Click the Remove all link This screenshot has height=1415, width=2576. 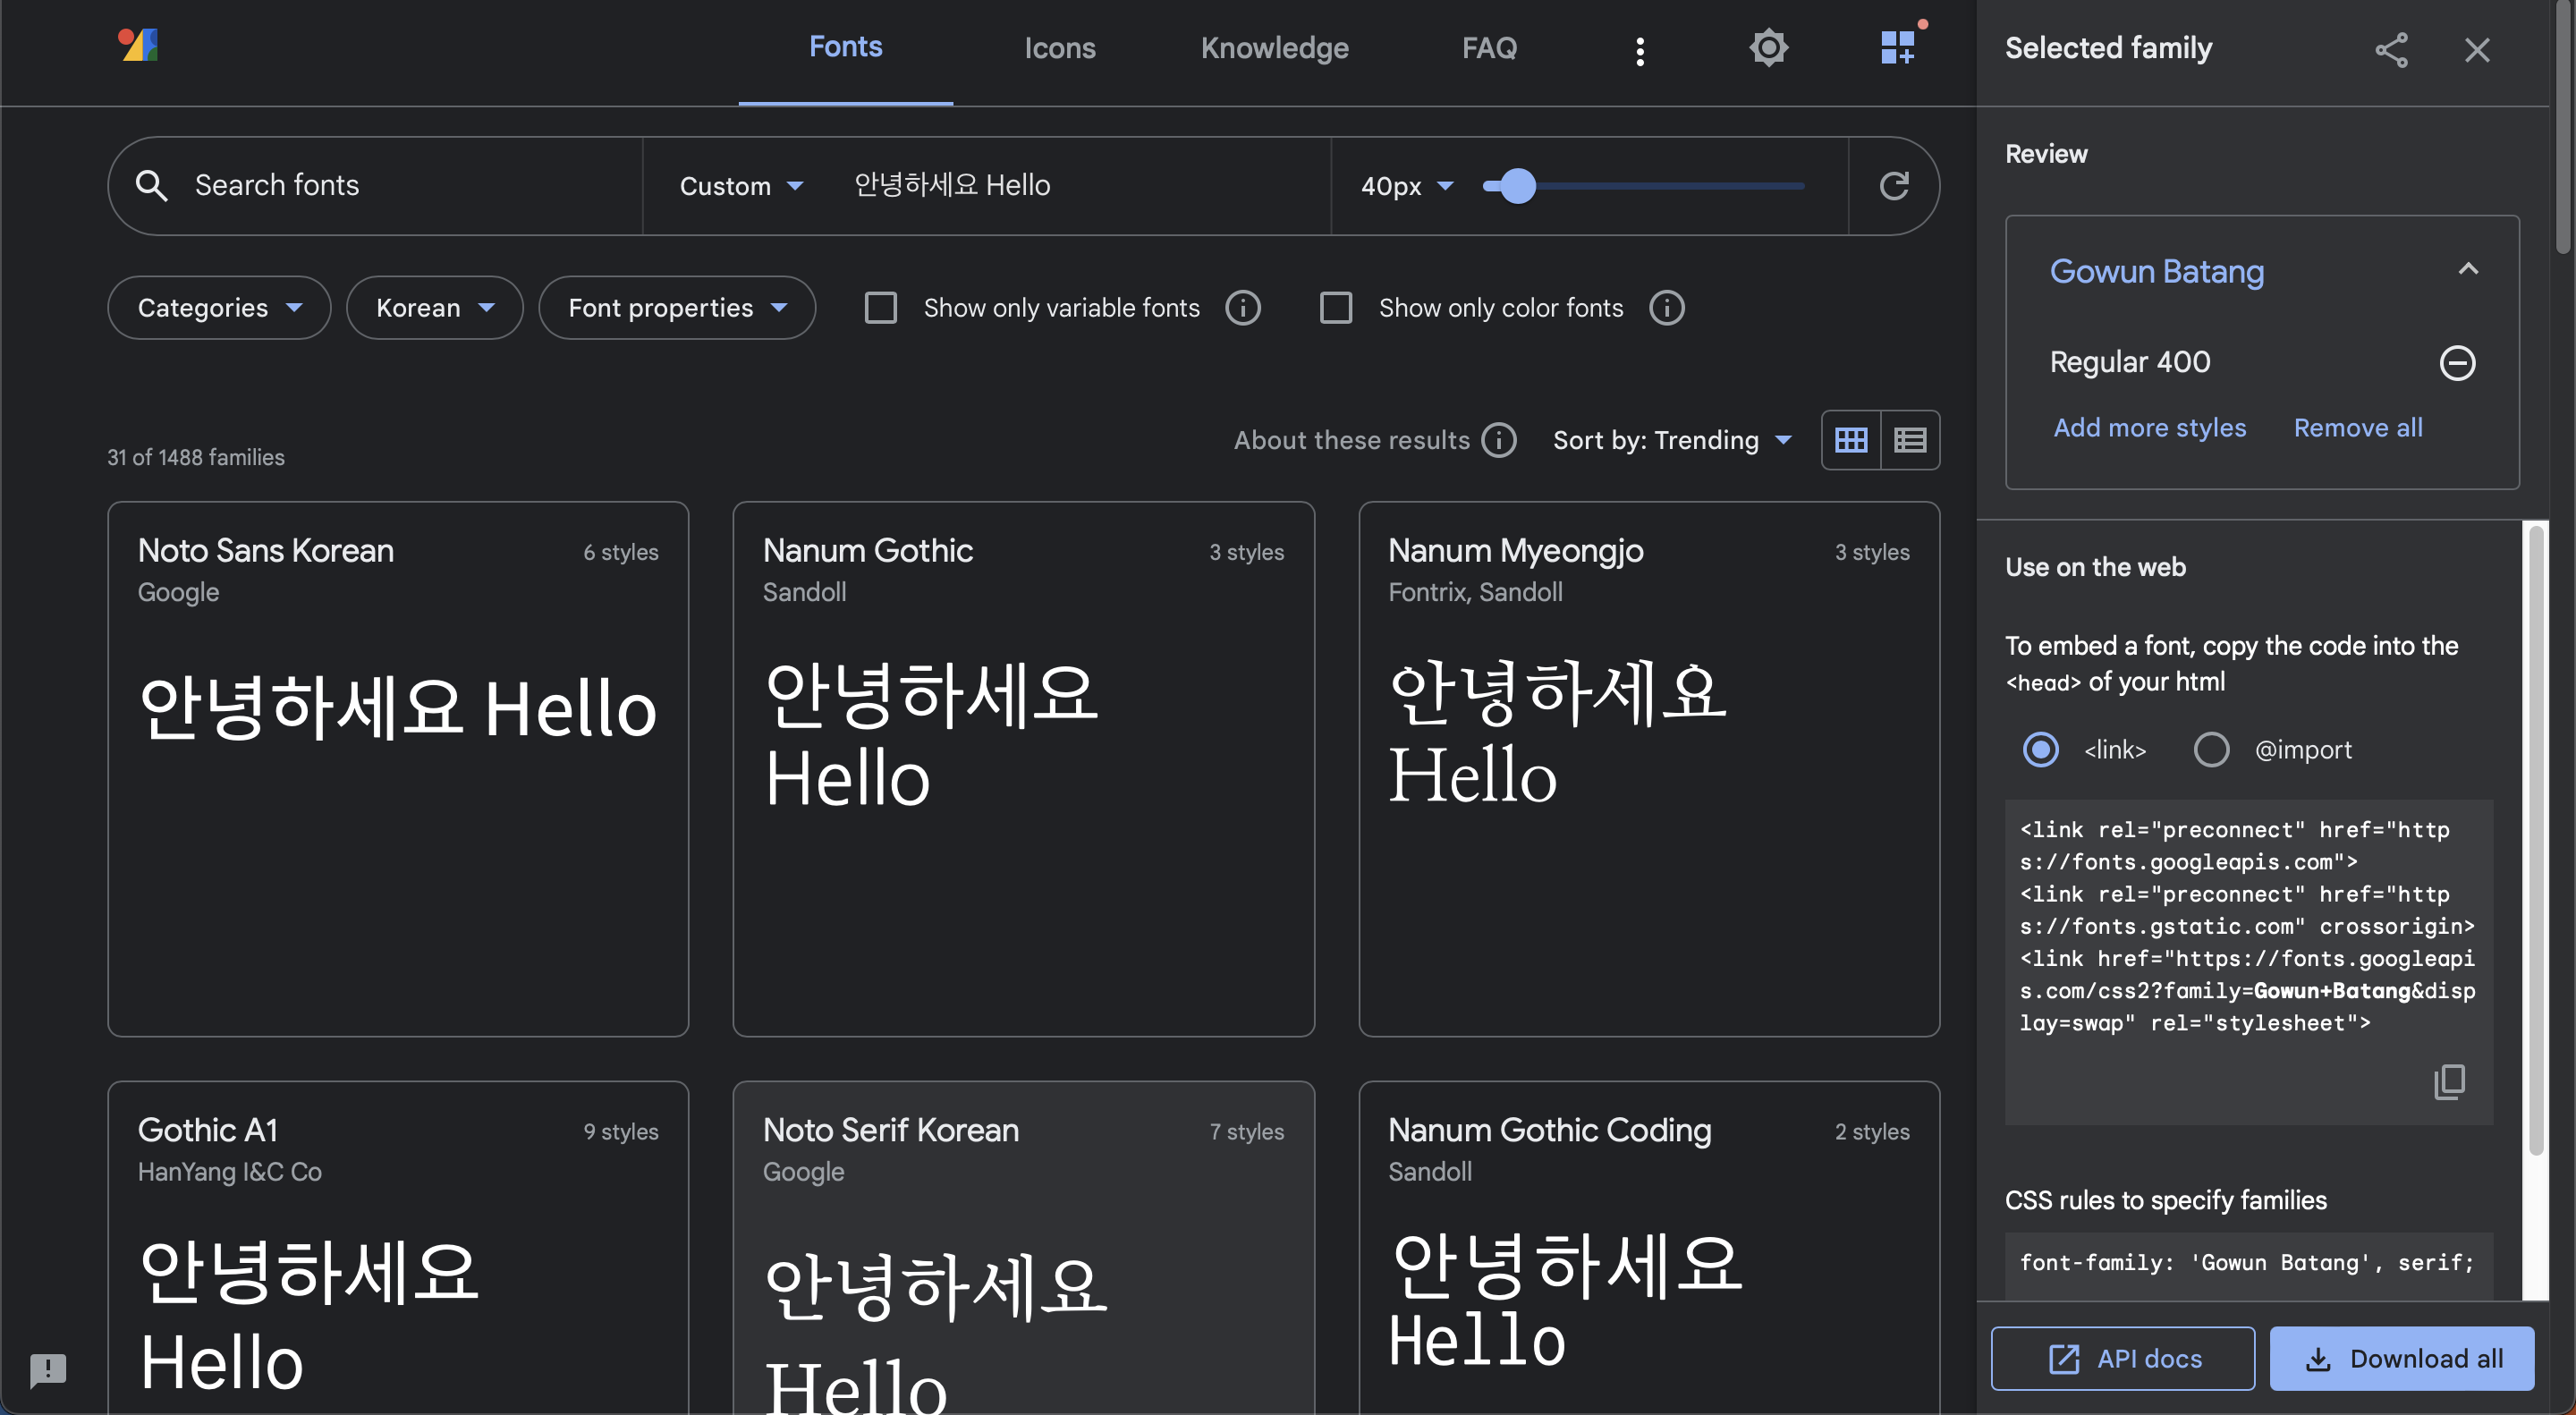point(2357,428)
